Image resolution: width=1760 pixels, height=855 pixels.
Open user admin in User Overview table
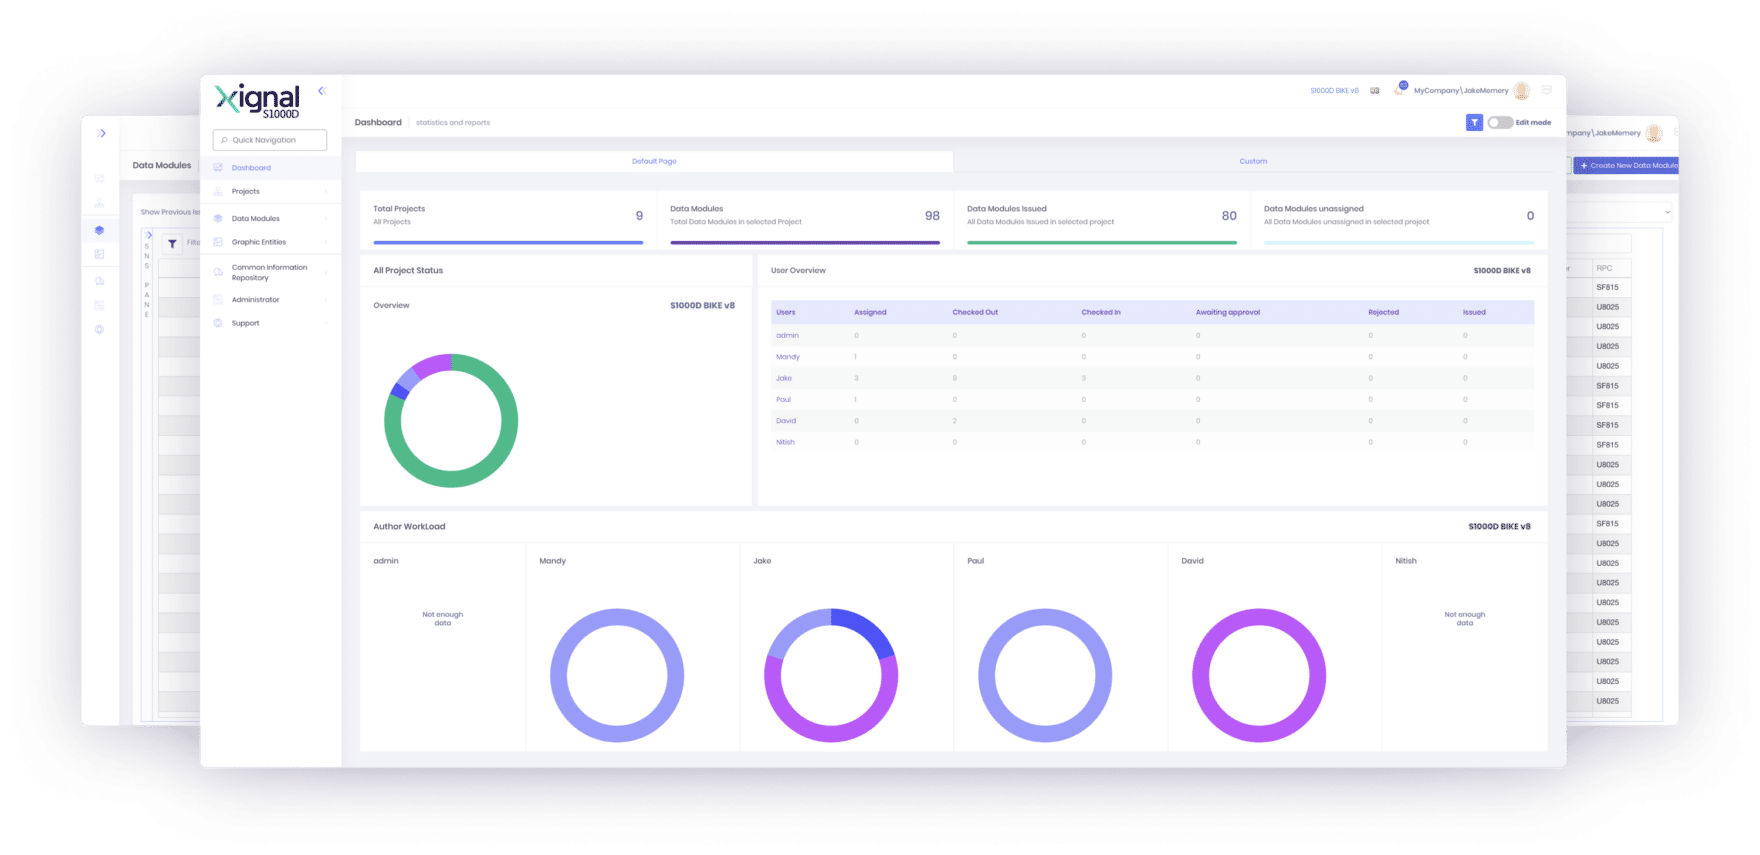787,336
